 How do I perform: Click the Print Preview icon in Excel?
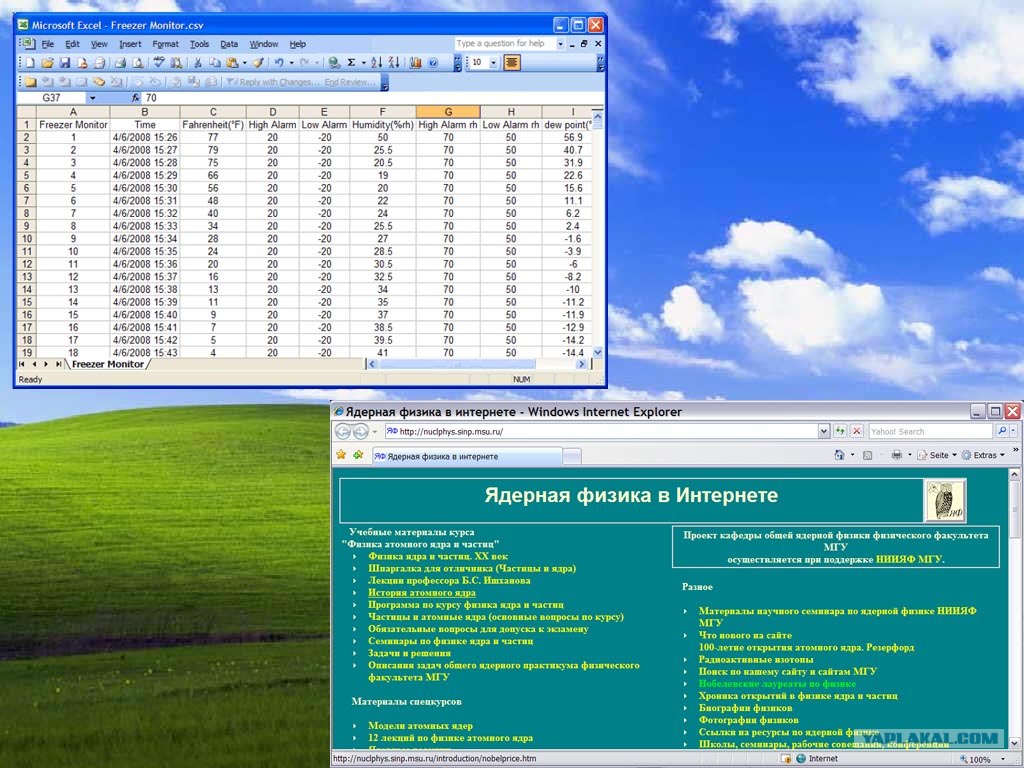pyautogui.click(x=138, y=63)
